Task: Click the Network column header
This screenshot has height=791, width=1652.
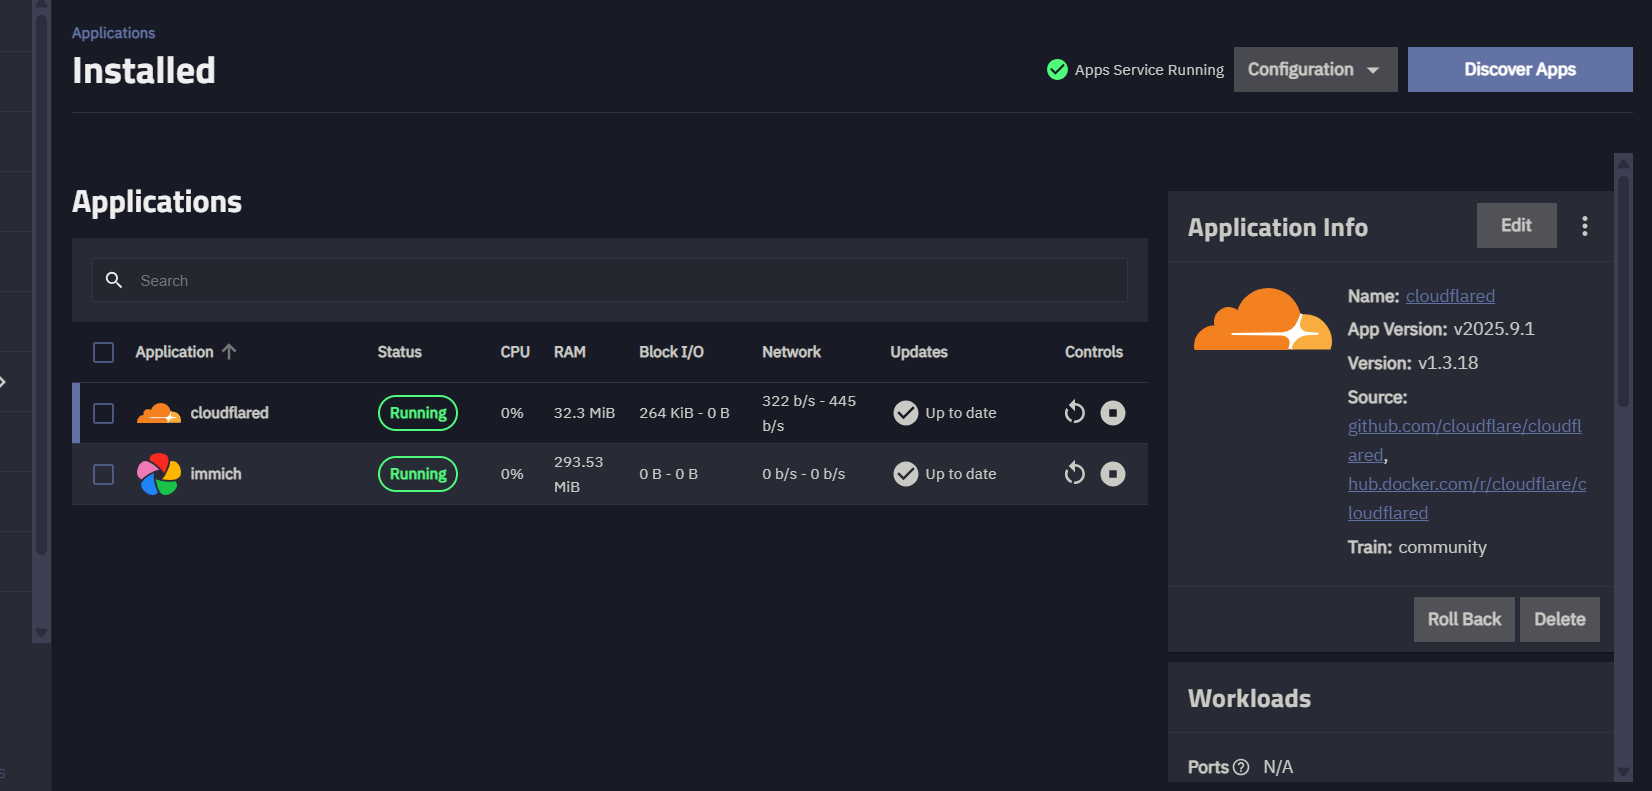Action: [x=791, y=352]
